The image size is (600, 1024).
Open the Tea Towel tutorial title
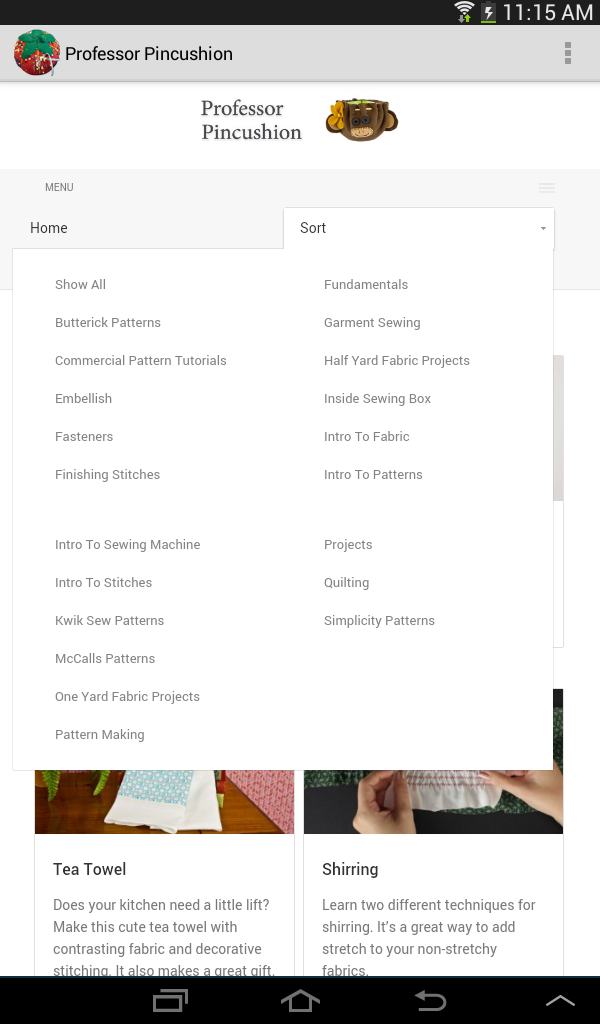pos(90,869)
